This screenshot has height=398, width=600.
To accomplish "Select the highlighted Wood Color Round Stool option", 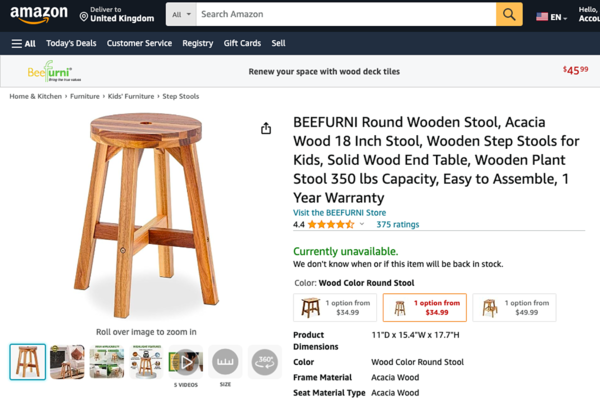I will tap(425, 308).
